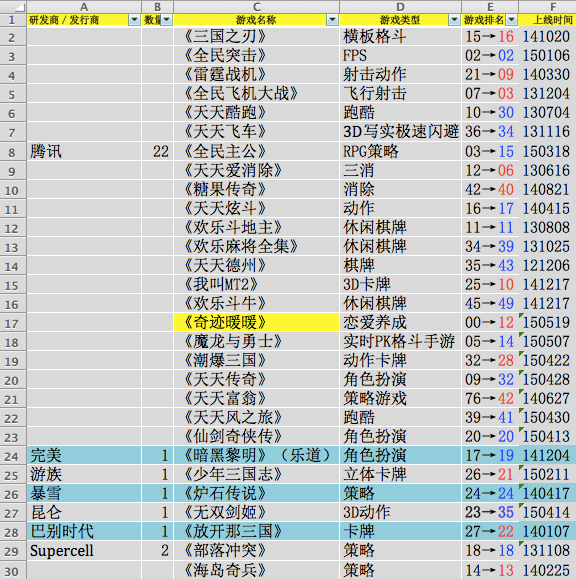Select column D header

pyautogui.click(x=400, y=7)
